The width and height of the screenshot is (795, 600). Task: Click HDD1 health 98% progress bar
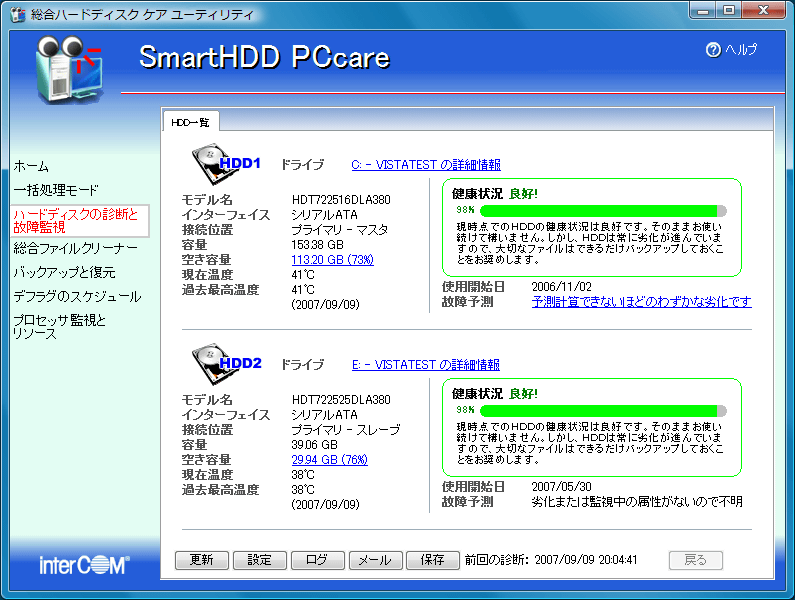(603, 210)
